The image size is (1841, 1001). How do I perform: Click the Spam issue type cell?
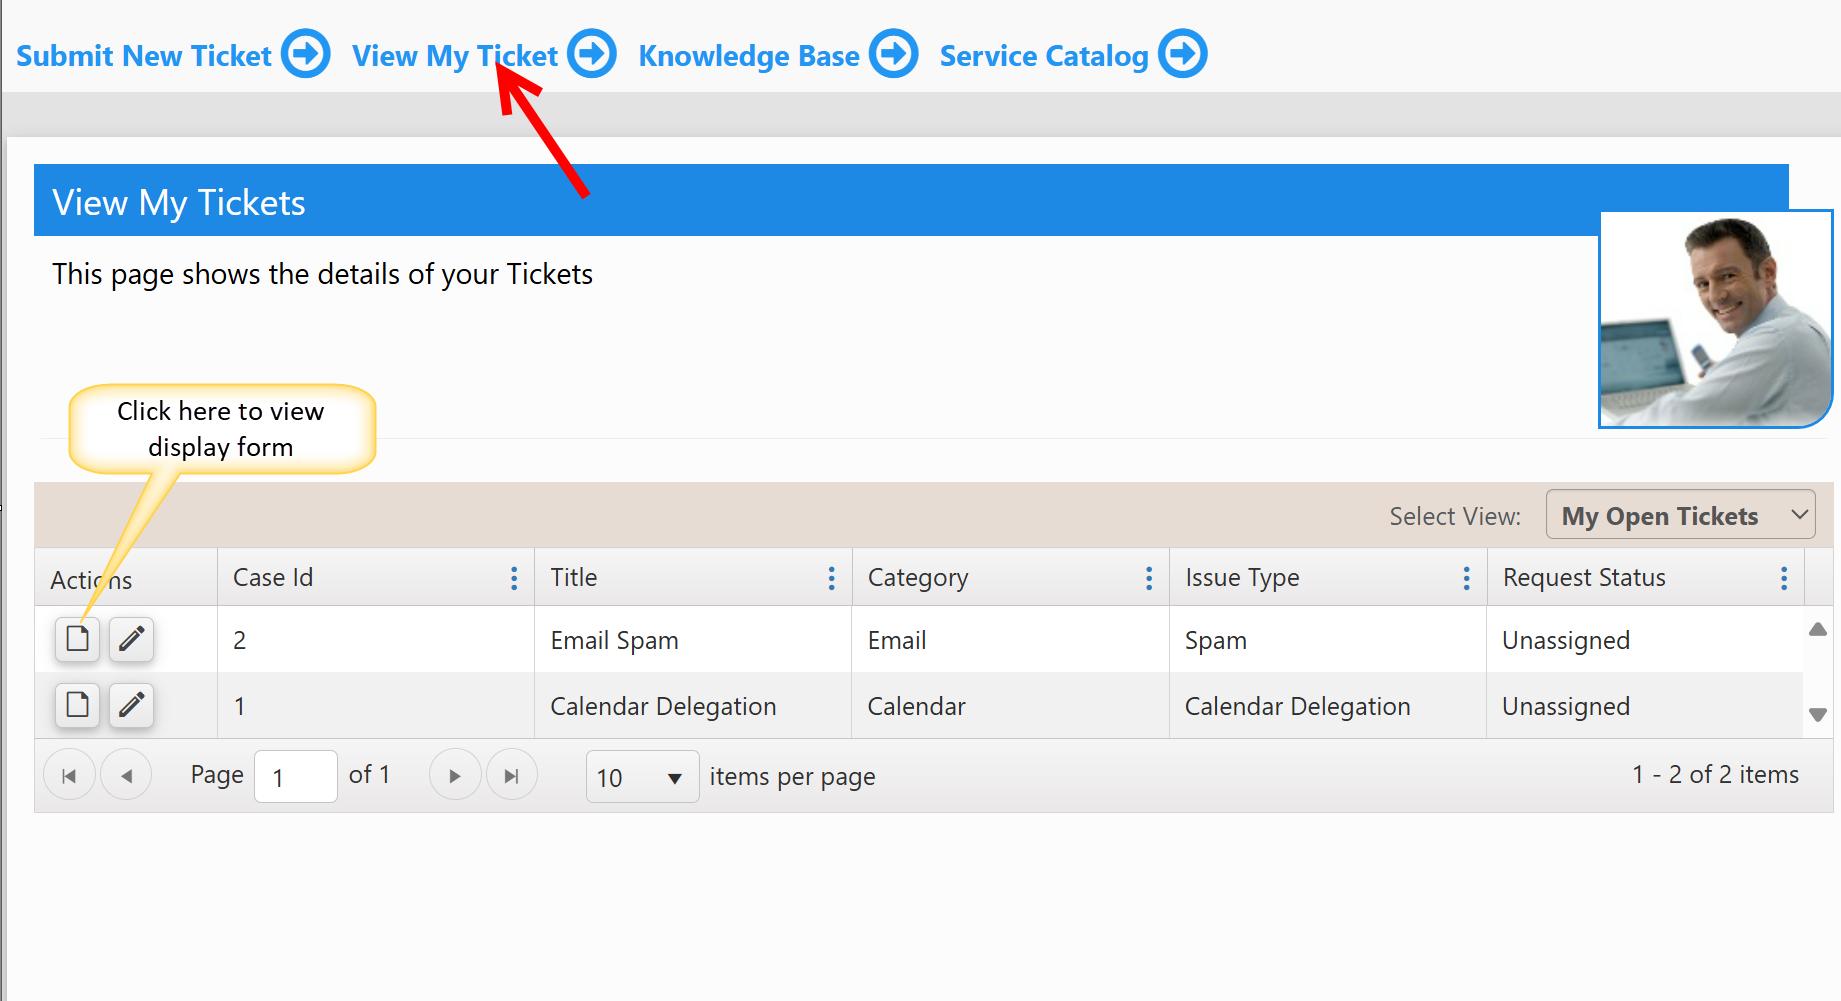1328,640
